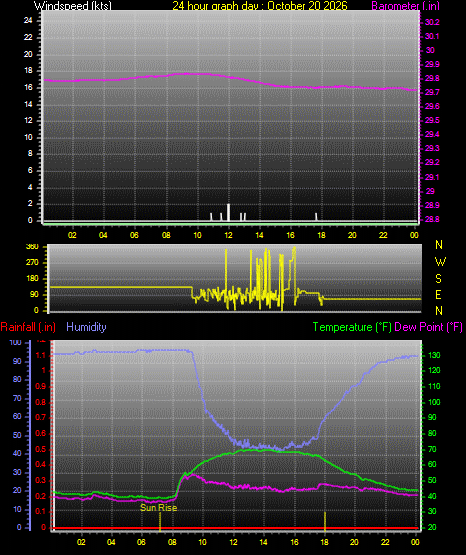
Task: Click the 10 value on the humidity axis
Action: click(17, 509)
